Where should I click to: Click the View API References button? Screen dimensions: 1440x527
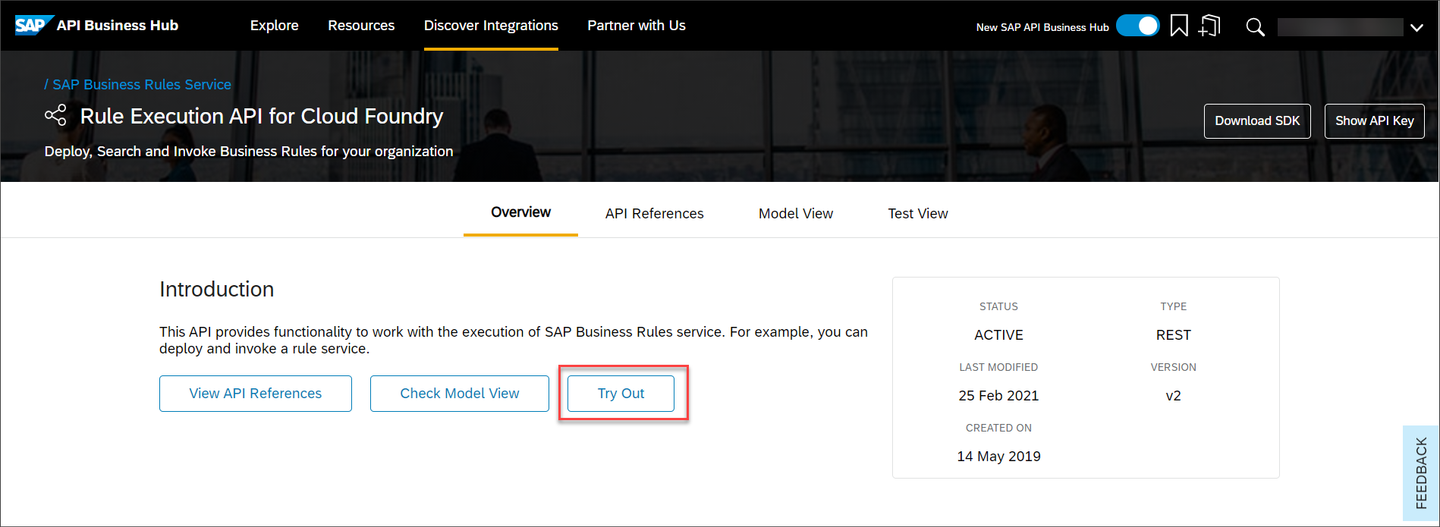point(255,393)
